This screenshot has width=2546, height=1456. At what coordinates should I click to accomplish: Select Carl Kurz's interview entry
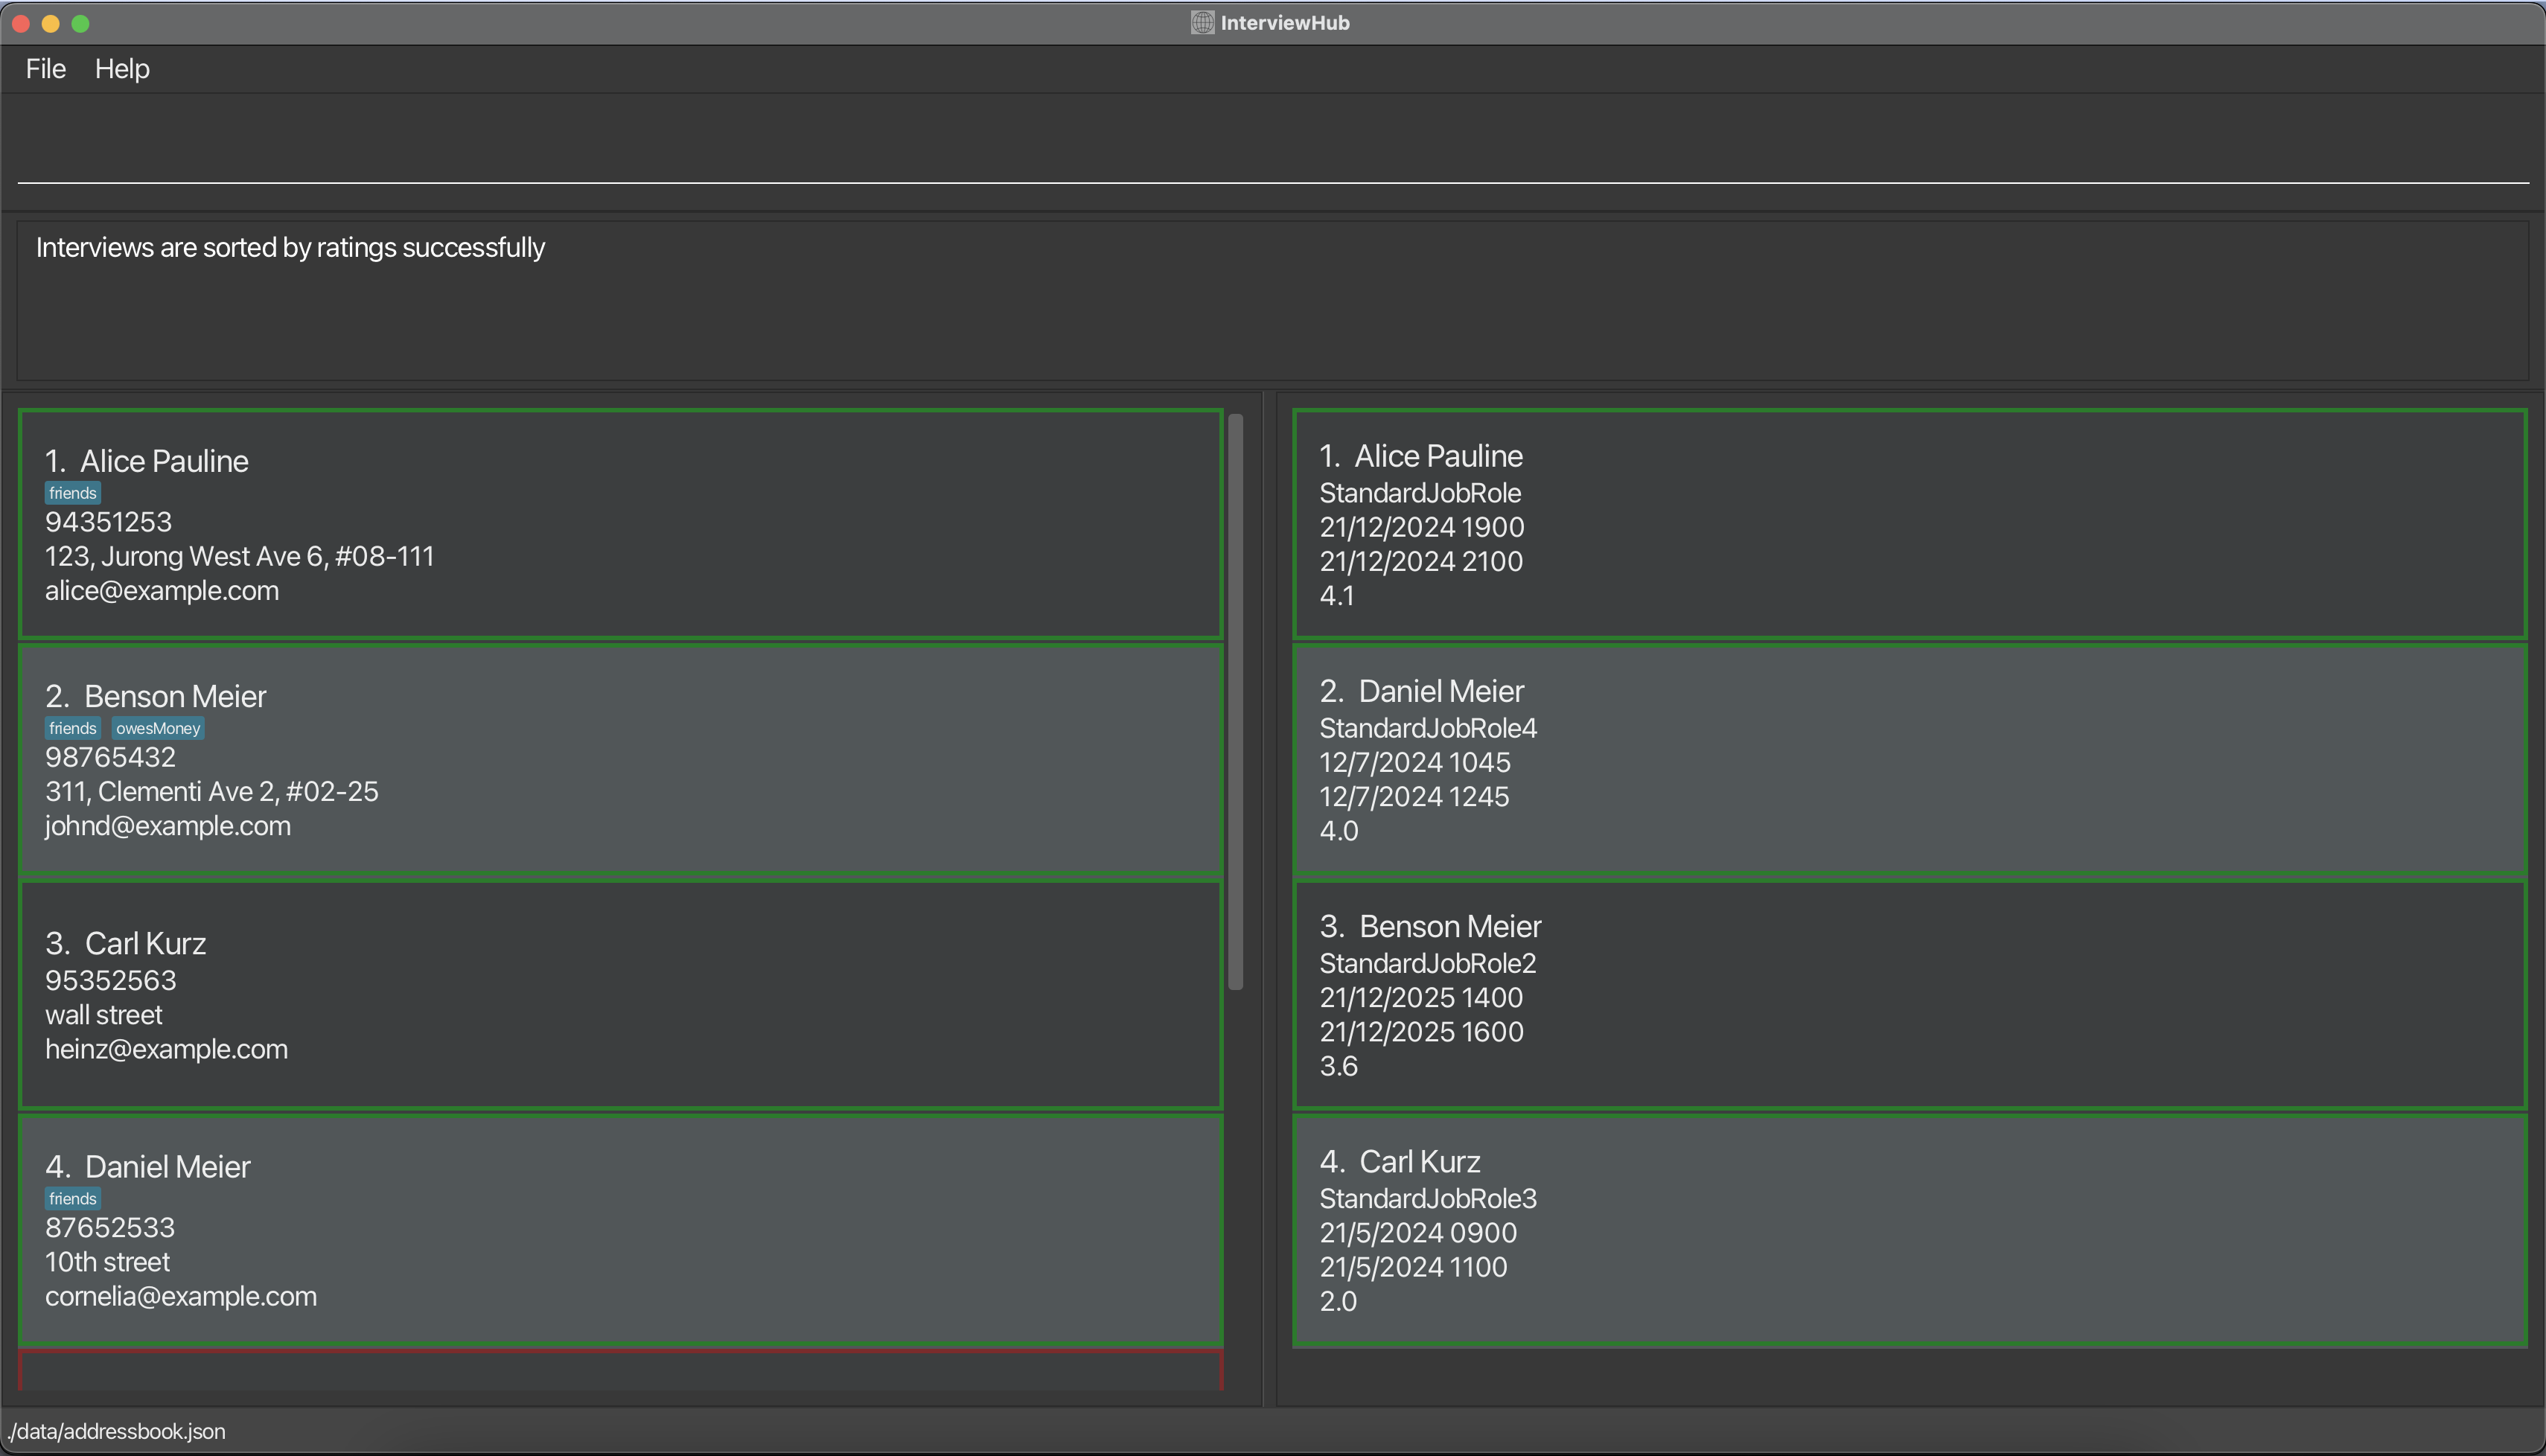(1910, 1230)
